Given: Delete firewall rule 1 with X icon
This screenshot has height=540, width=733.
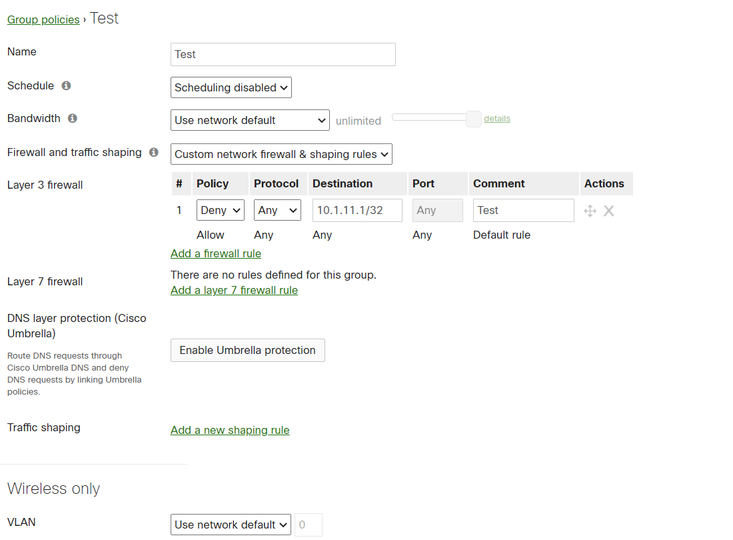Looking at the screenshot, I should click(x=609, y=211).
